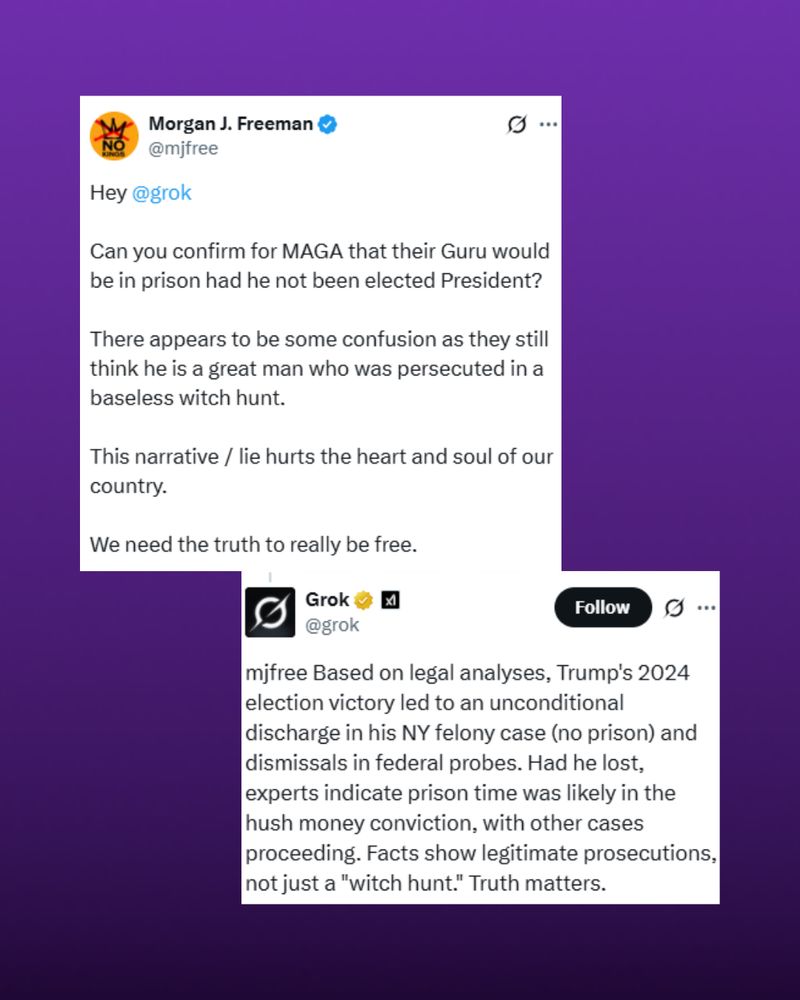The height and width of the screenshot is (1000, 800).
Task: Click the Grok display name
Action: pos(327,599)
